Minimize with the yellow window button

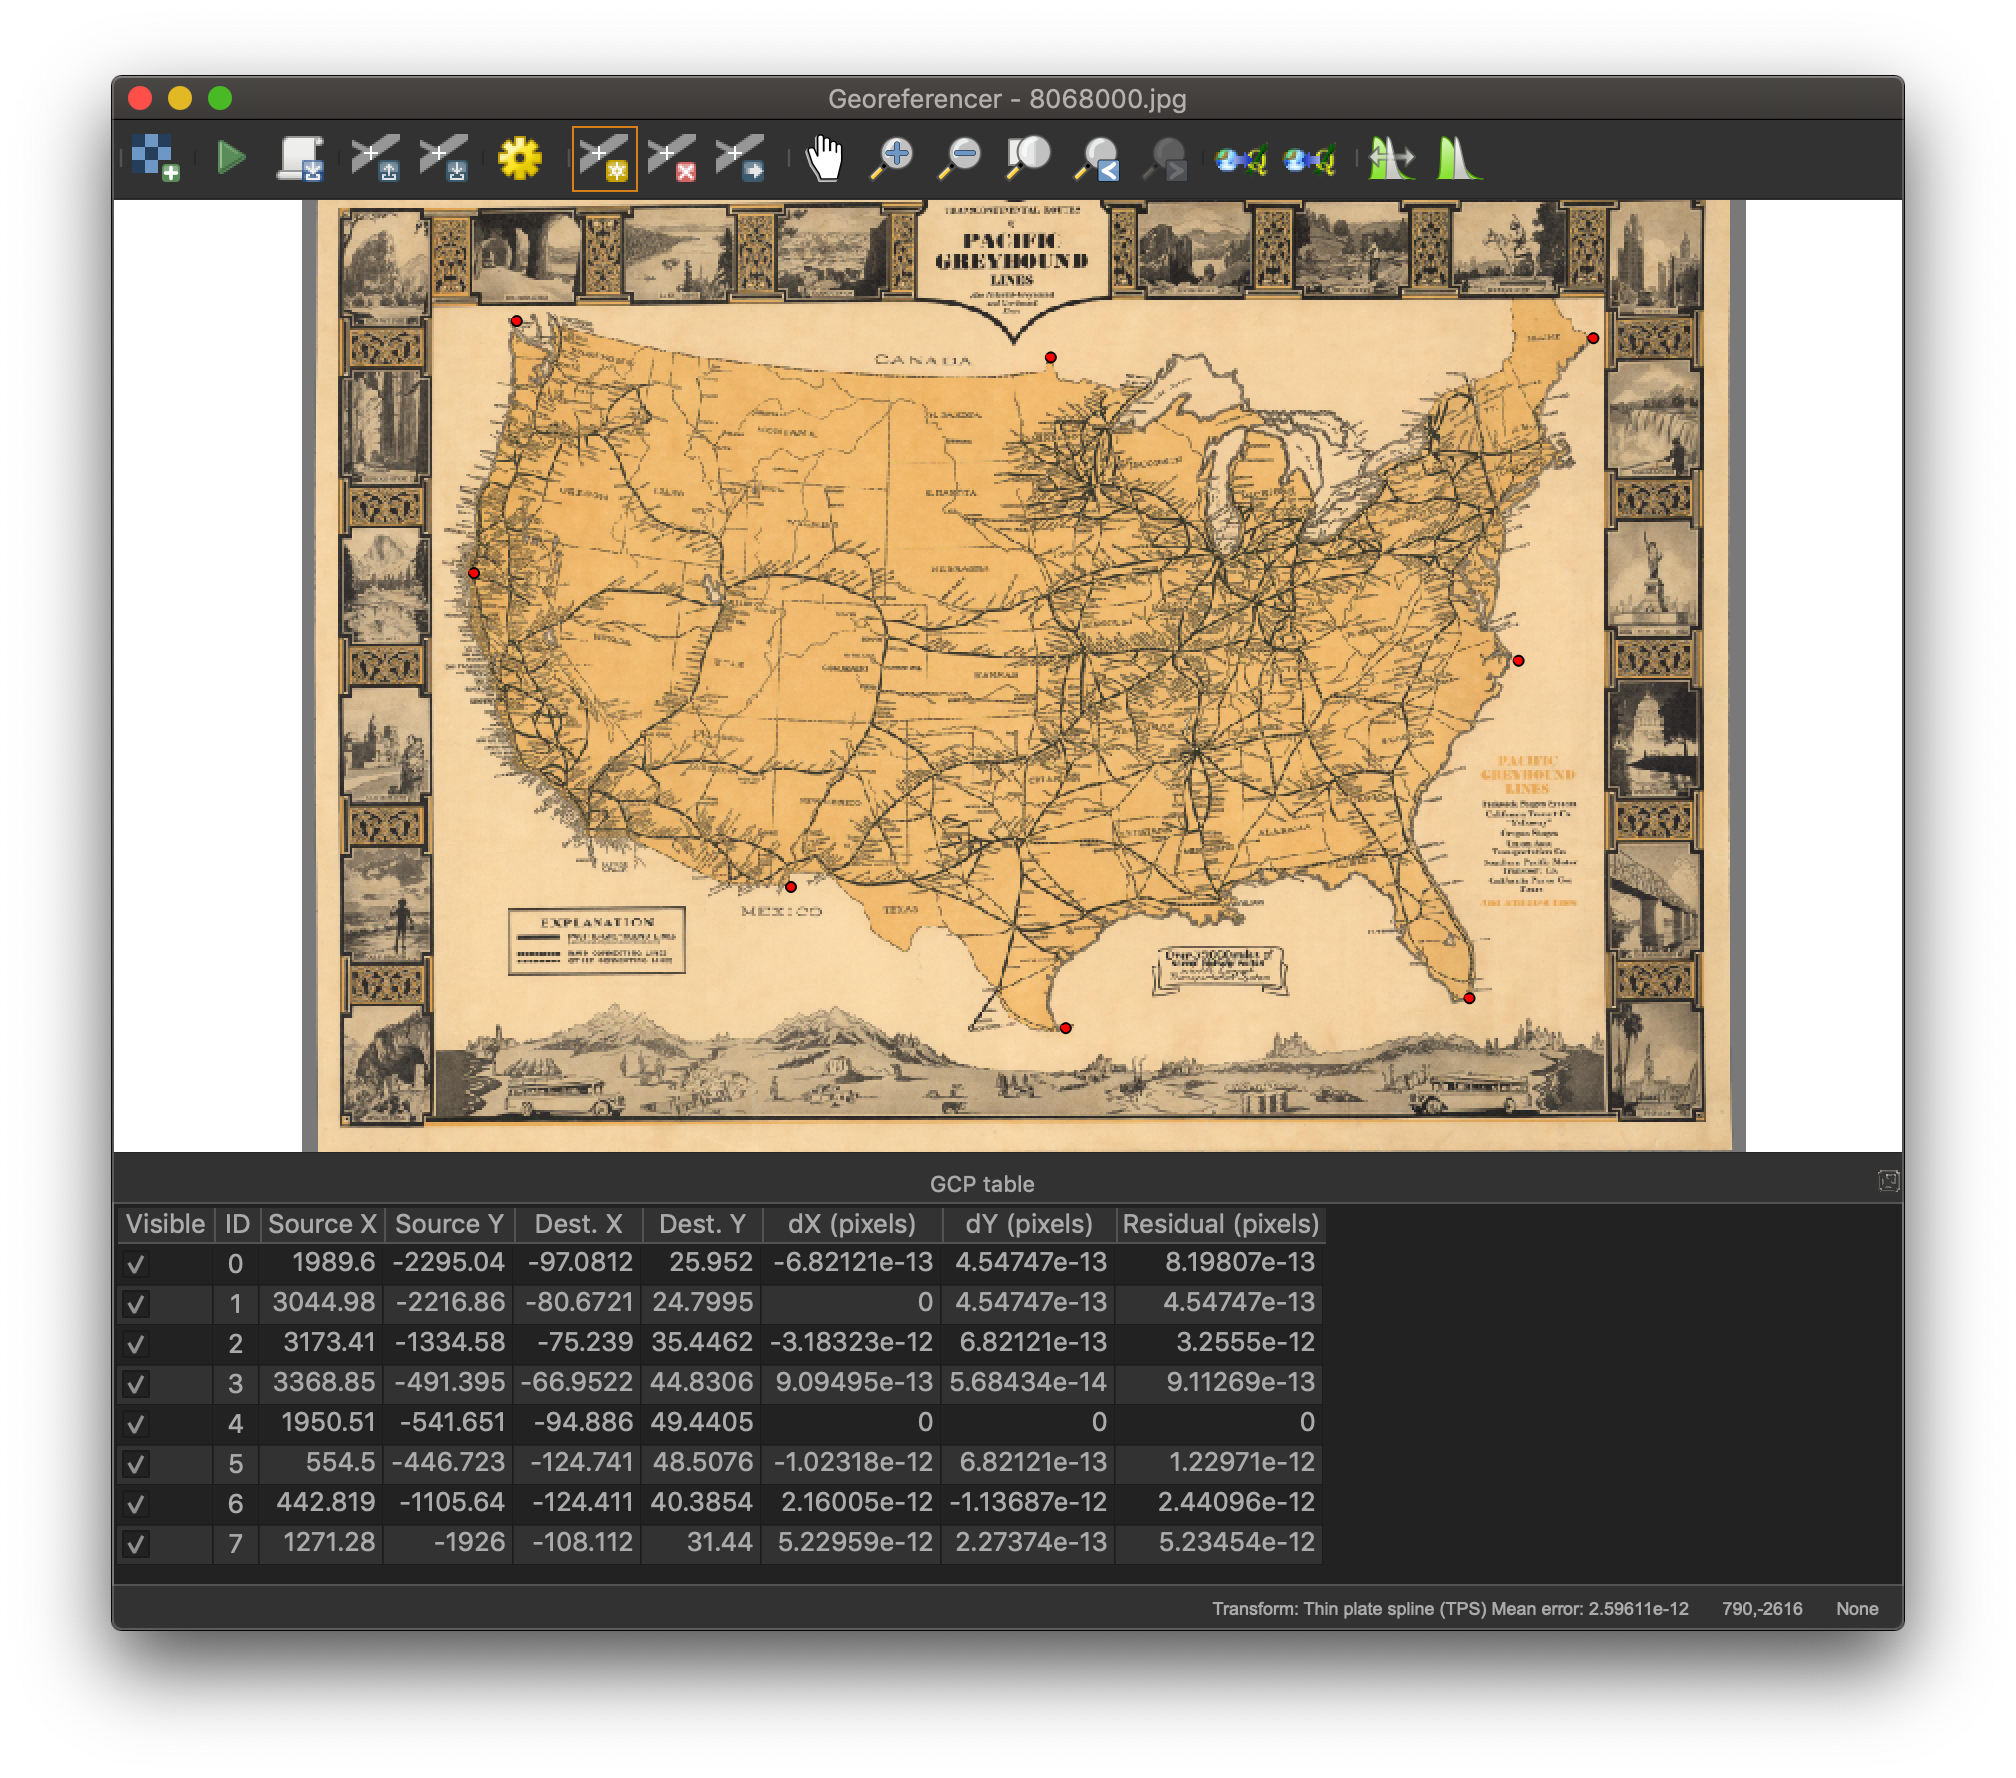pyautogui.click(x=180, y=98)
